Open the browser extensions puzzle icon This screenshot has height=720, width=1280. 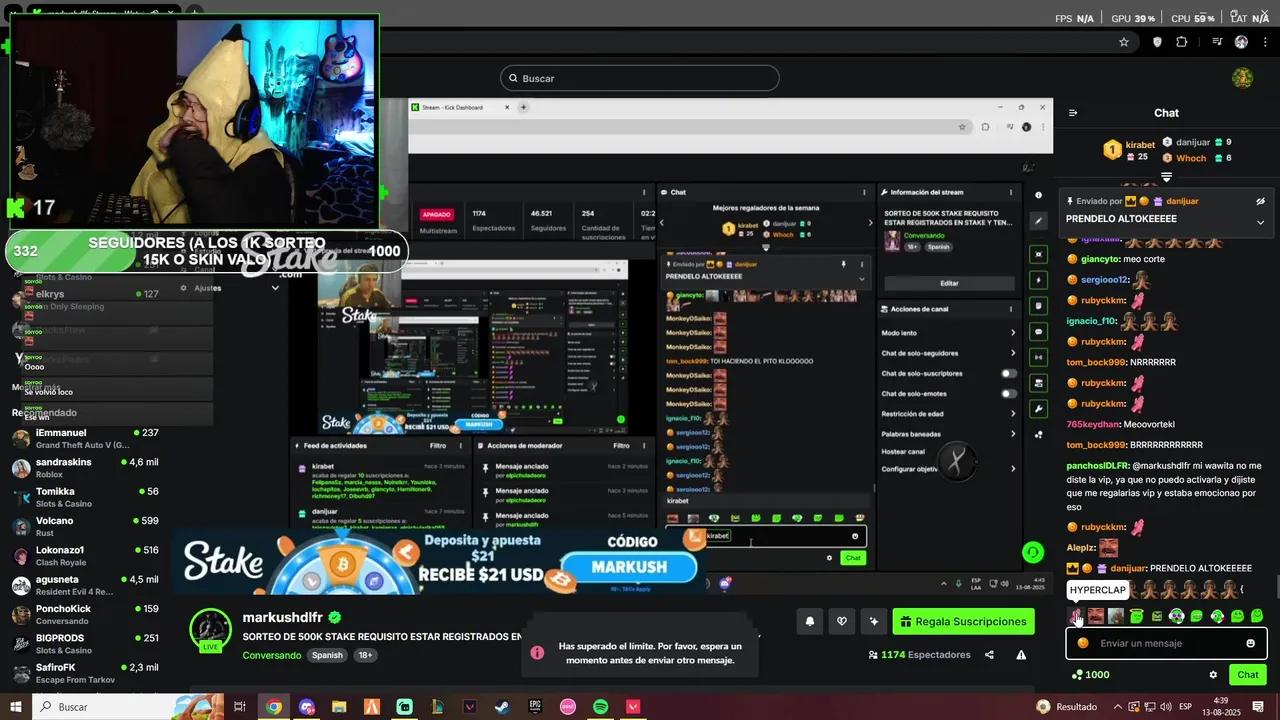[x=1182, y=42]
